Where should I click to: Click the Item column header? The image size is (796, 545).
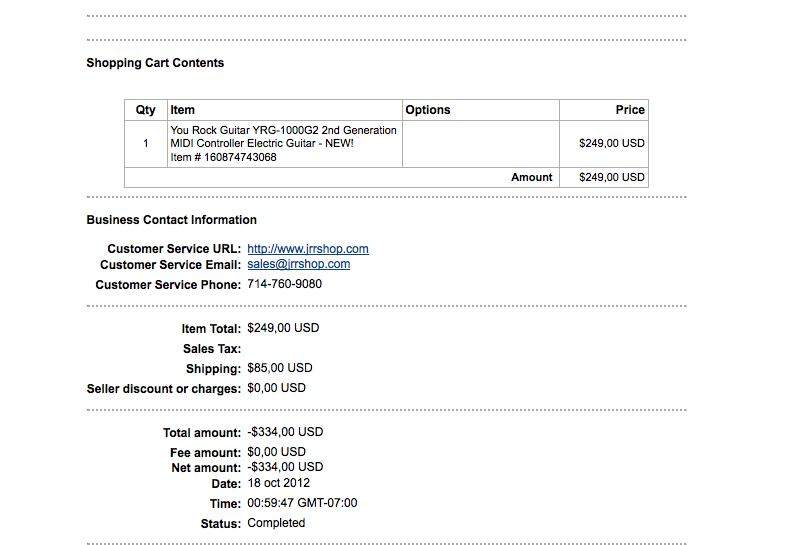182,110
